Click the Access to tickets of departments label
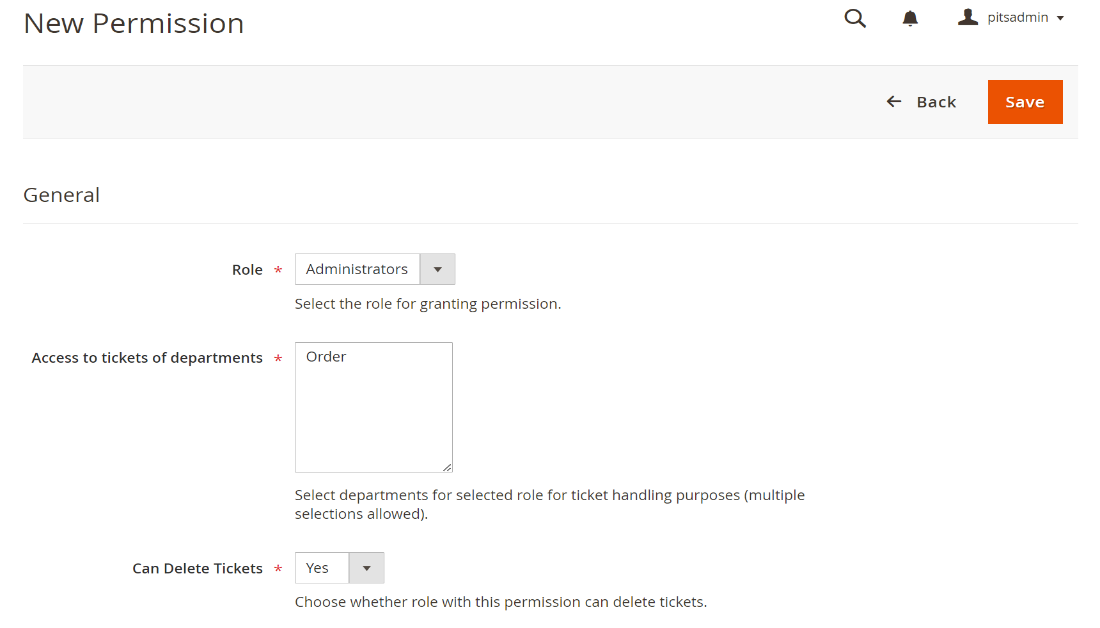1100x628 pixels. [x=147, y=358]
